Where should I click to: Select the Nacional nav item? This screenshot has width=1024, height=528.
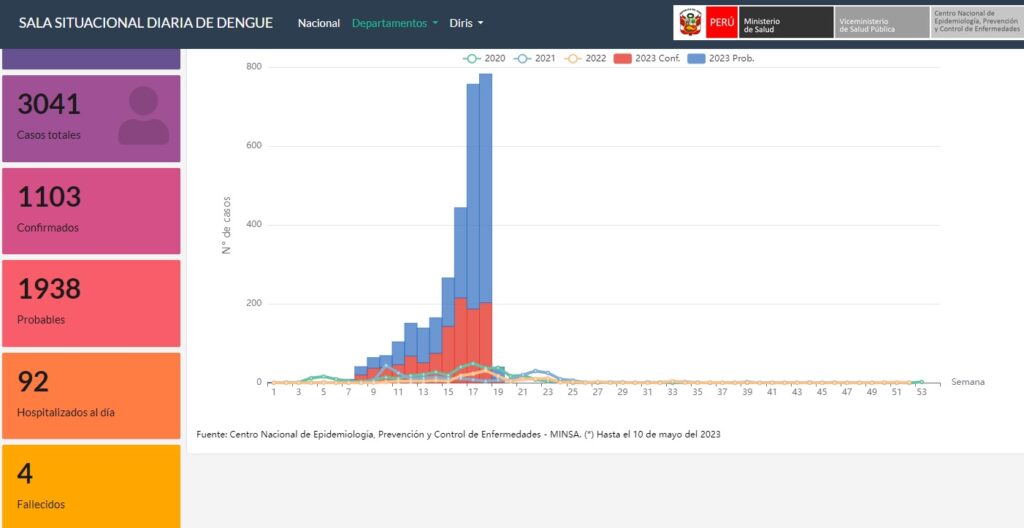[x=319, y=23]
